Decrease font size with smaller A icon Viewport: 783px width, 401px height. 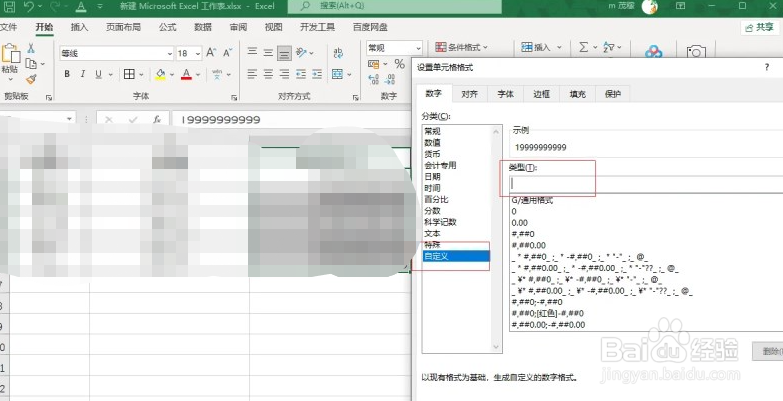coord(227,52)
